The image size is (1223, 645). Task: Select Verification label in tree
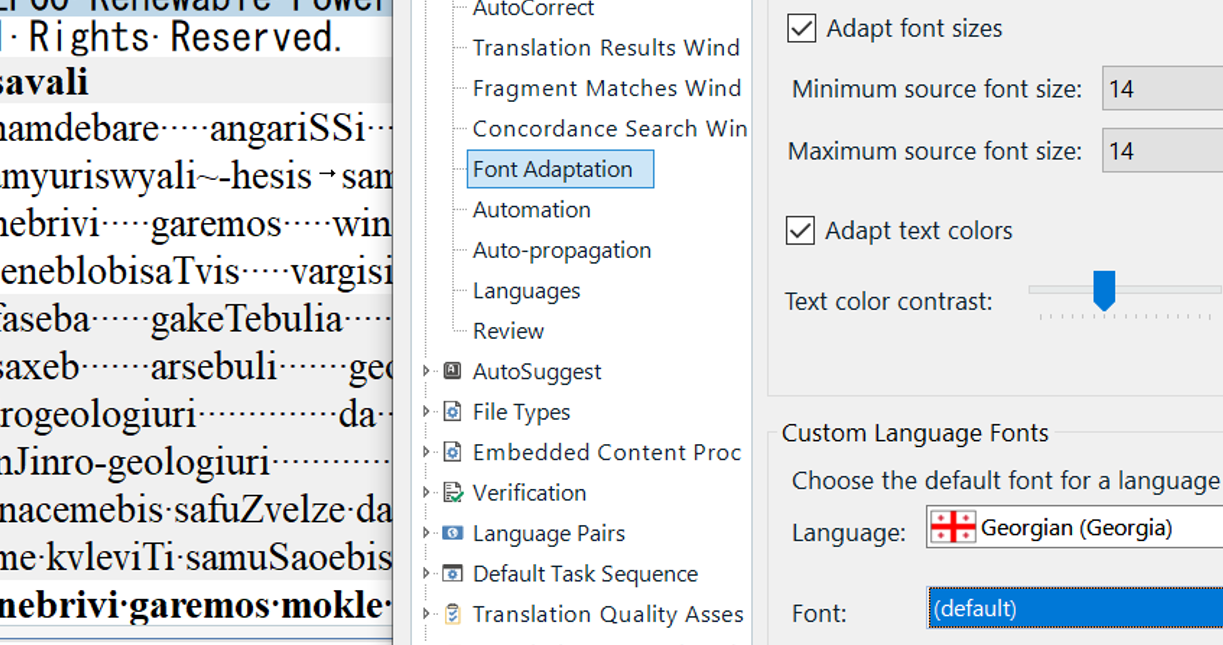click(x=529, y=493)
